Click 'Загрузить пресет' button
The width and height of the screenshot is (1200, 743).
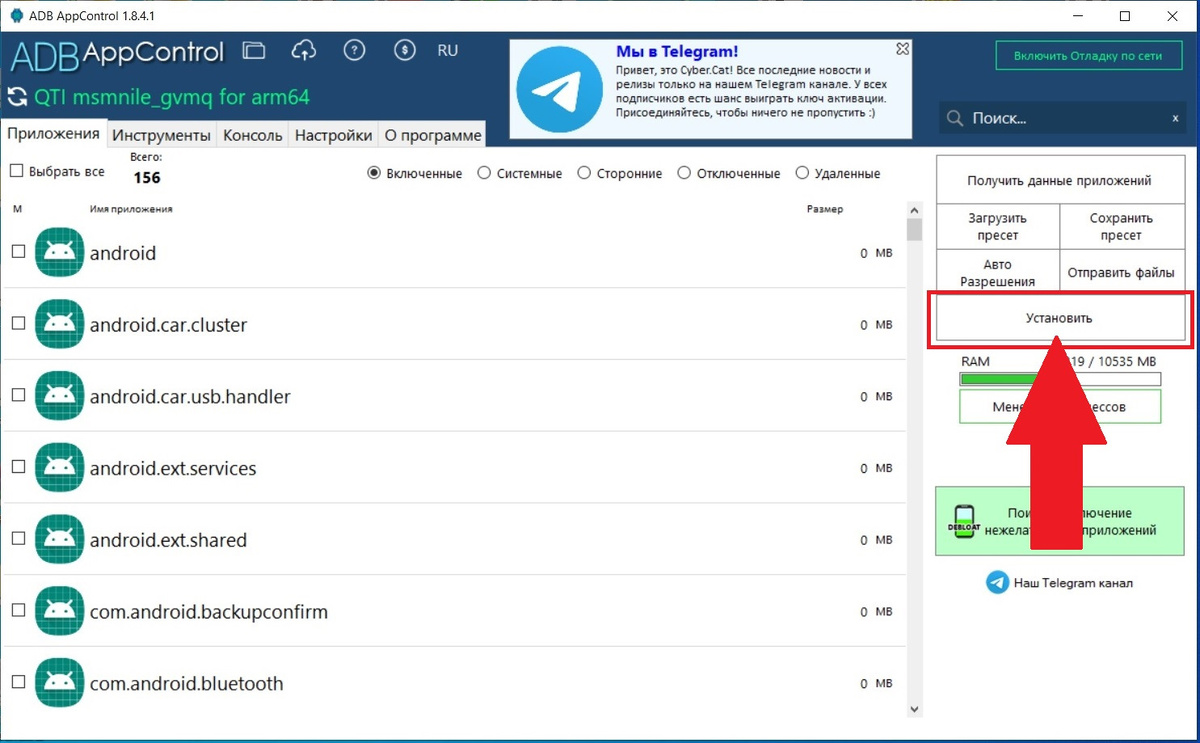tap(998, 227)
